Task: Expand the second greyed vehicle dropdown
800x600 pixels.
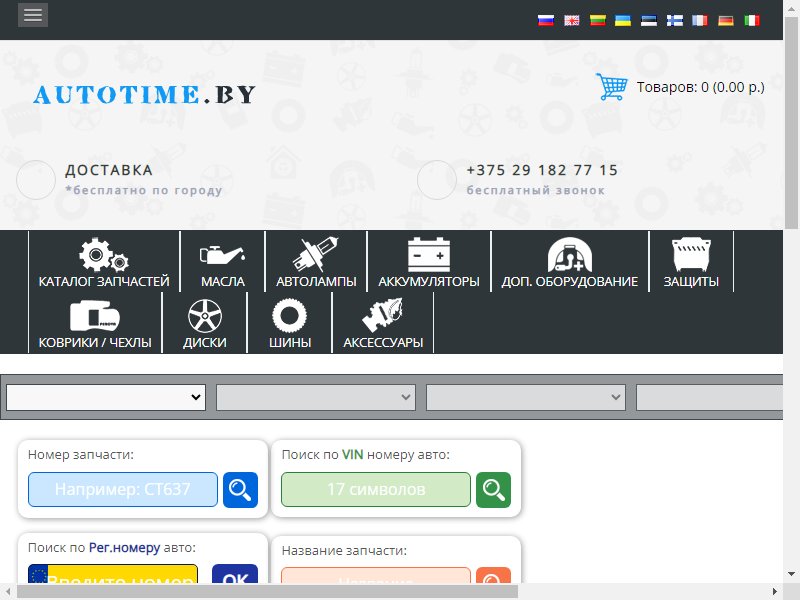Action: point(316,397)
